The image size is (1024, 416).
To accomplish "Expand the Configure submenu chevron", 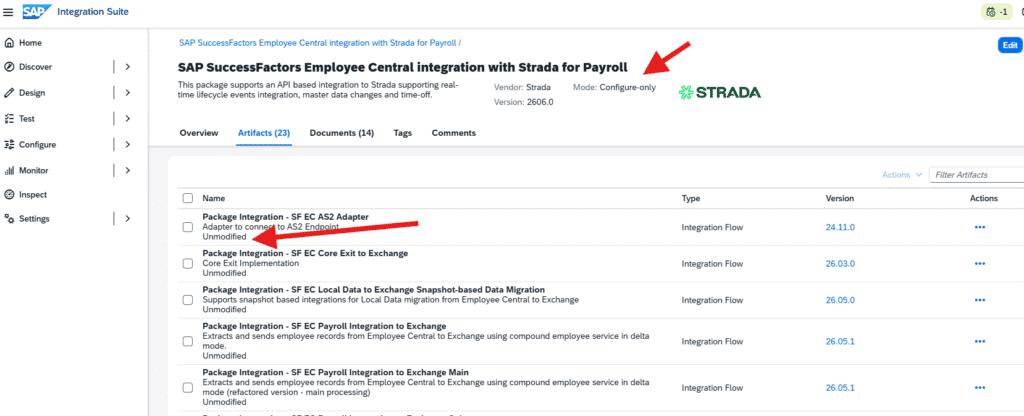I will click(x=128, y=145).
